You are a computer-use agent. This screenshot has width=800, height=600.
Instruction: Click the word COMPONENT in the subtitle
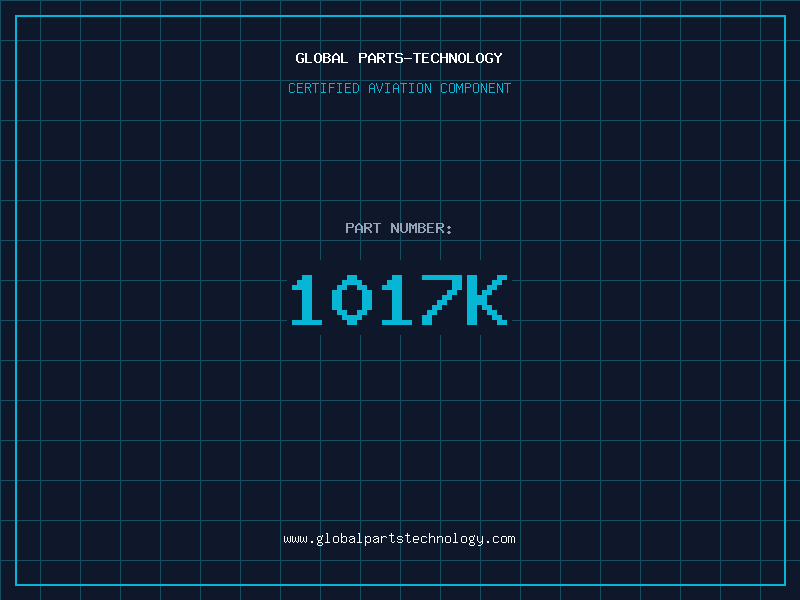[x=476, y=88]
